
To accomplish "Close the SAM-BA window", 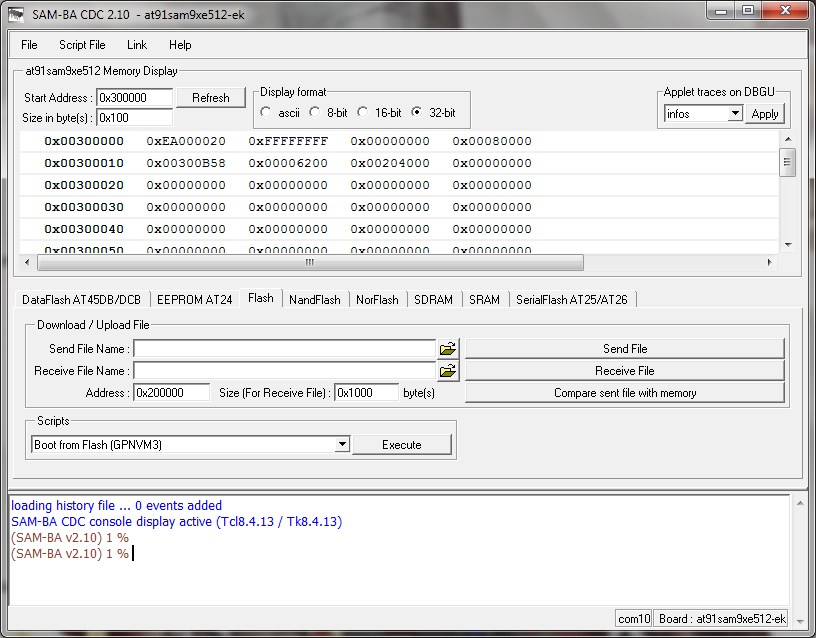I will 785,11.
